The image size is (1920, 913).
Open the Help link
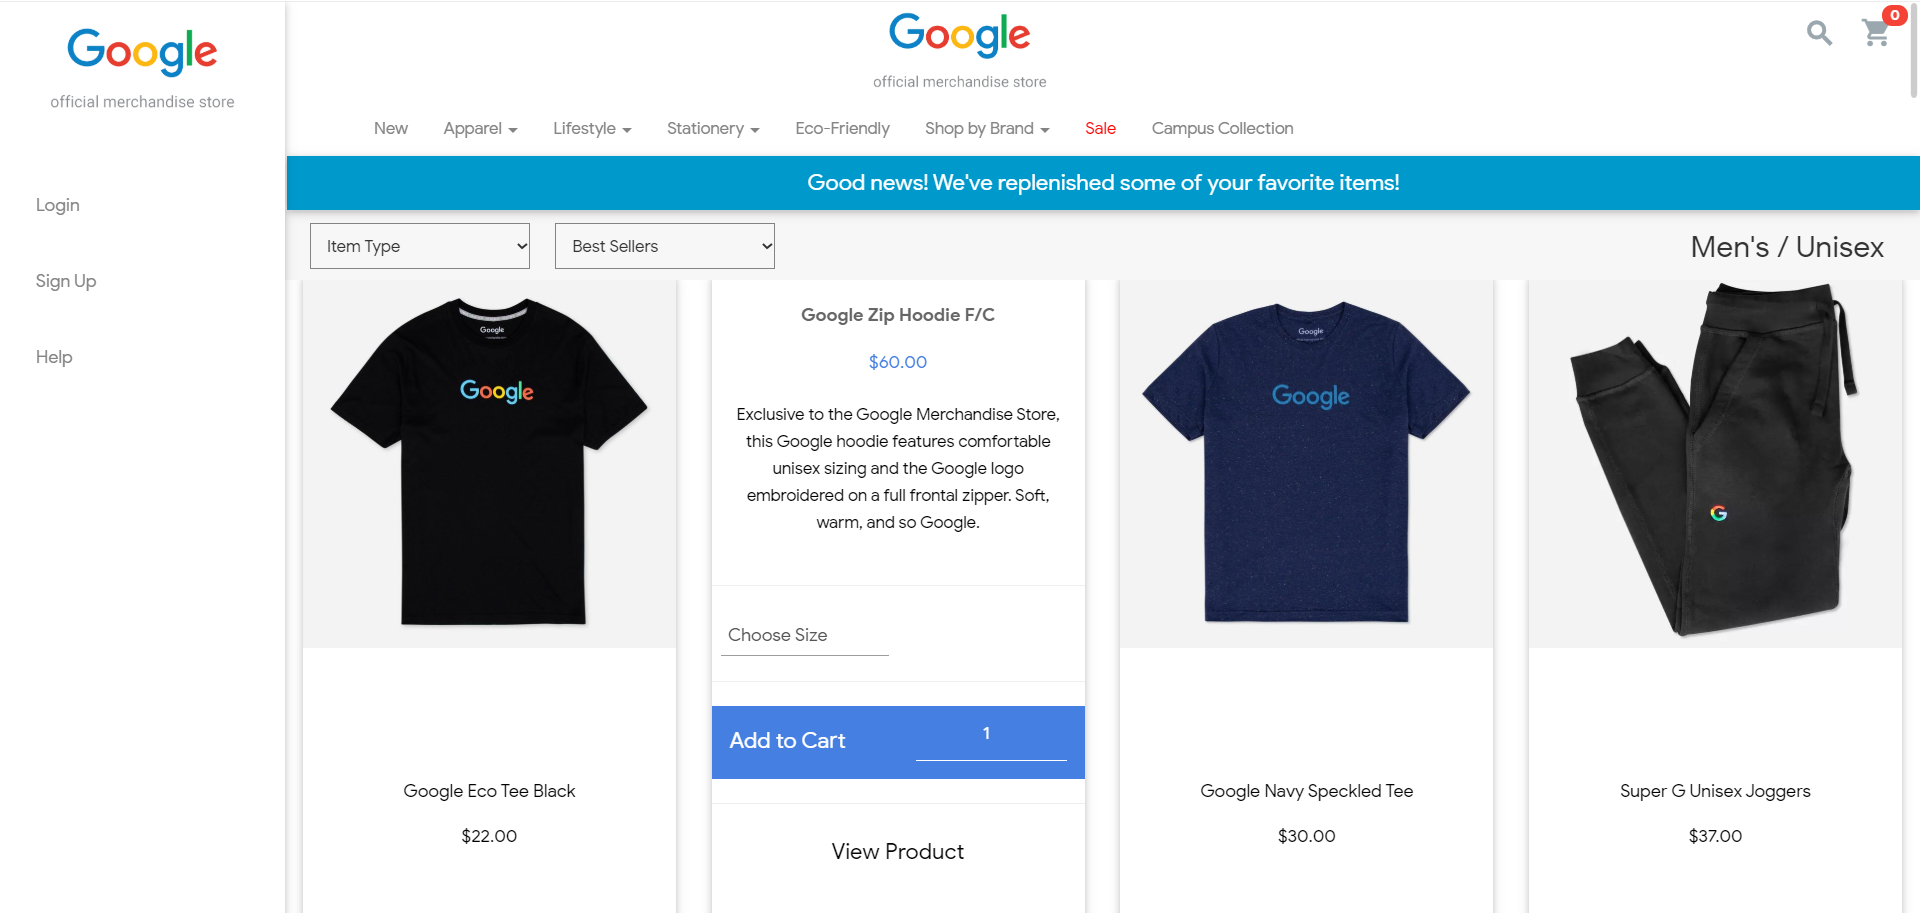point(54,357)
